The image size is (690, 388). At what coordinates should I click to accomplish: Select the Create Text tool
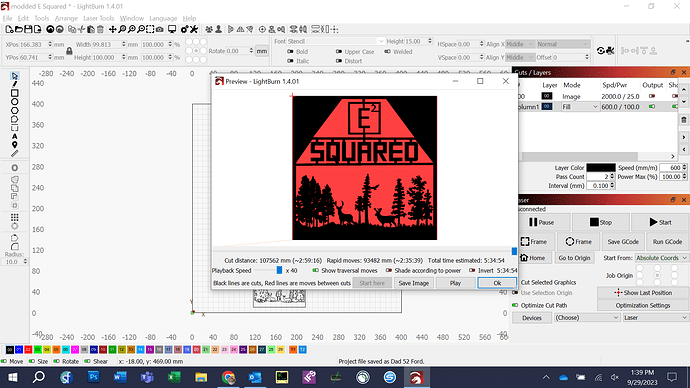coord(15,136)
